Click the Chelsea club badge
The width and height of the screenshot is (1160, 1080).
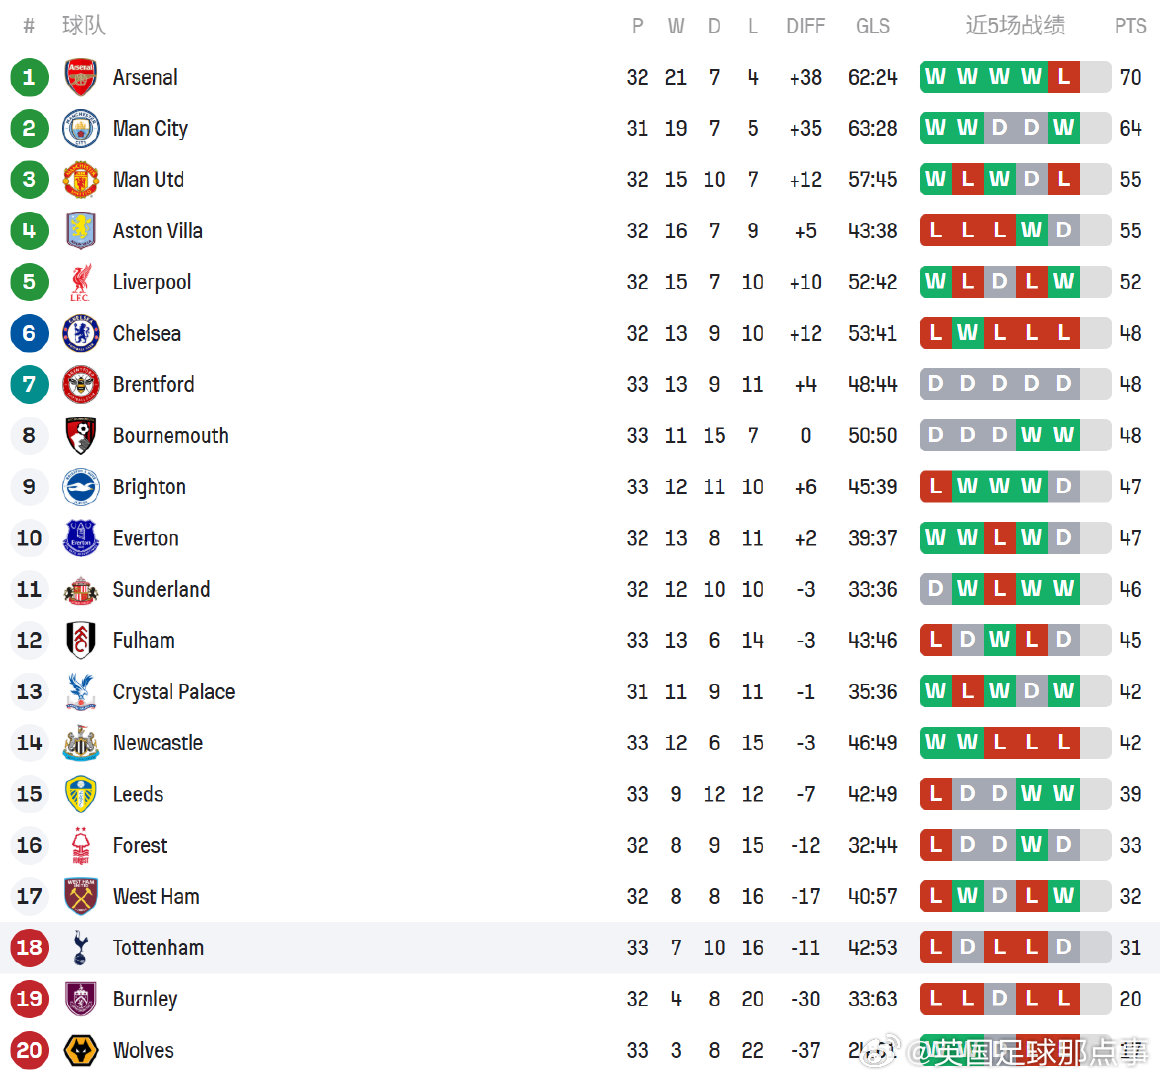(81, 333)
